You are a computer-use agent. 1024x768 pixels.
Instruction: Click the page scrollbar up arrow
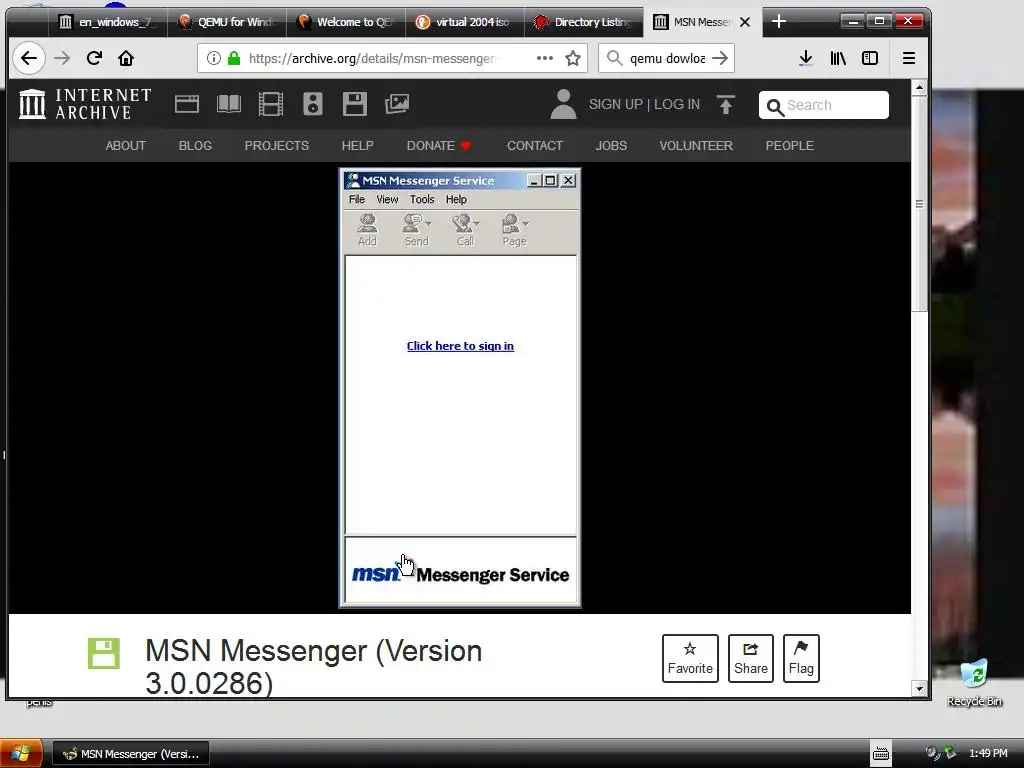(920, 88)
